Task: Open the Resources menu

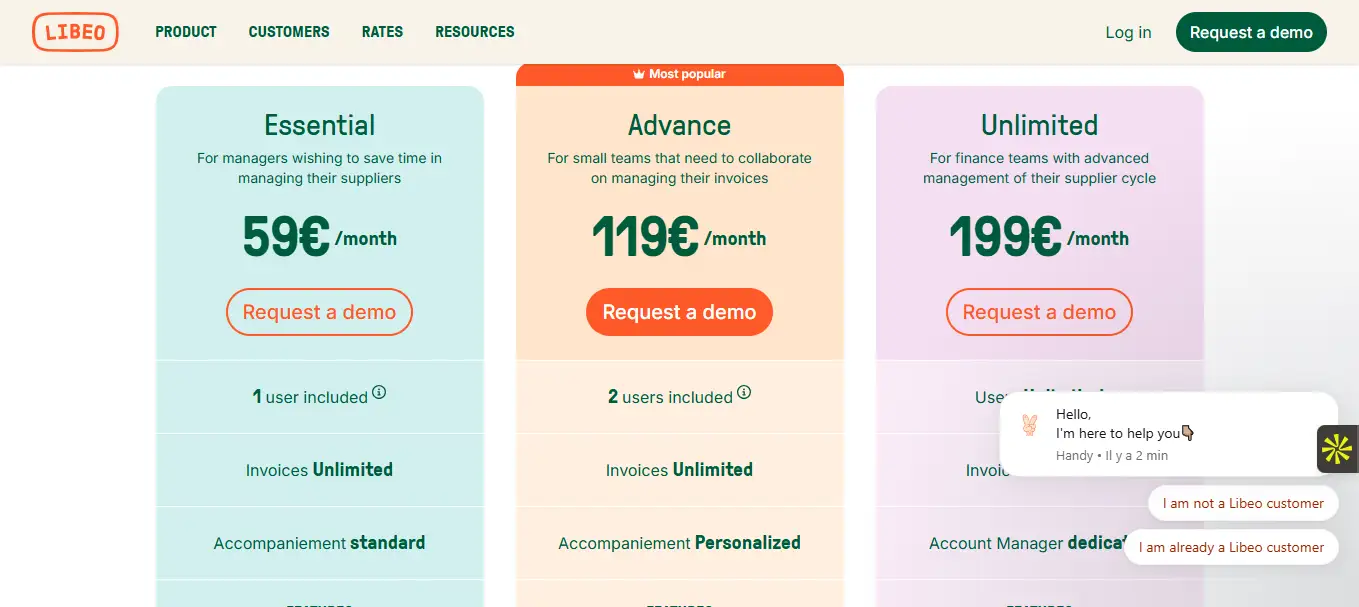Action: click(x=475, y=32)
